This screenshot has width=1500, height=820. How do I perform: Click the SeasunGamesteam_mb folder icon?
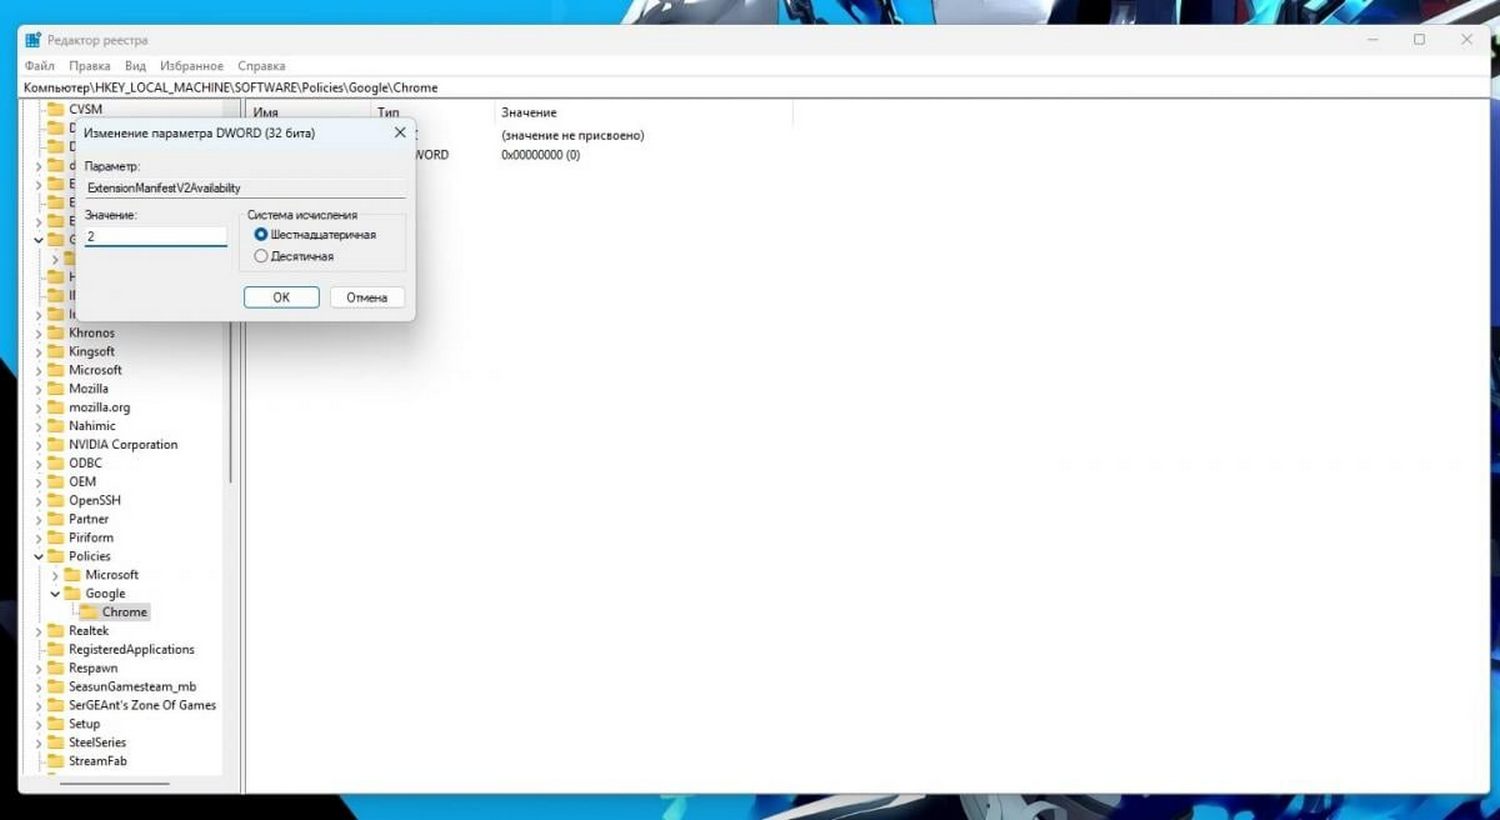[56, 686]
